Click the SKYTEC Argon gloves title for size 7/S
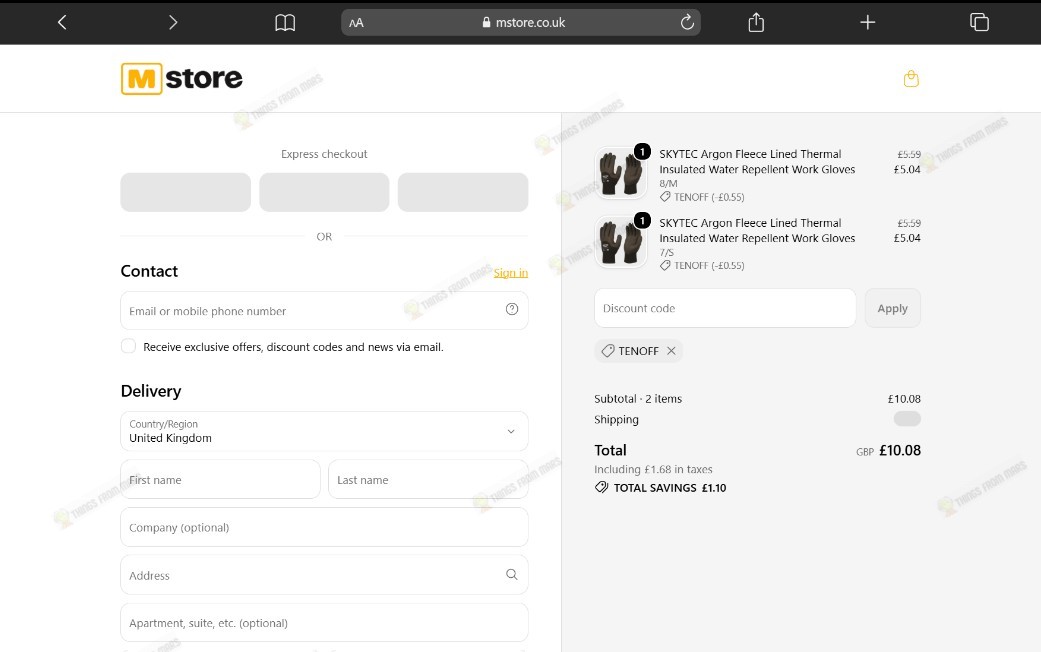 click(x=757, y=230)
